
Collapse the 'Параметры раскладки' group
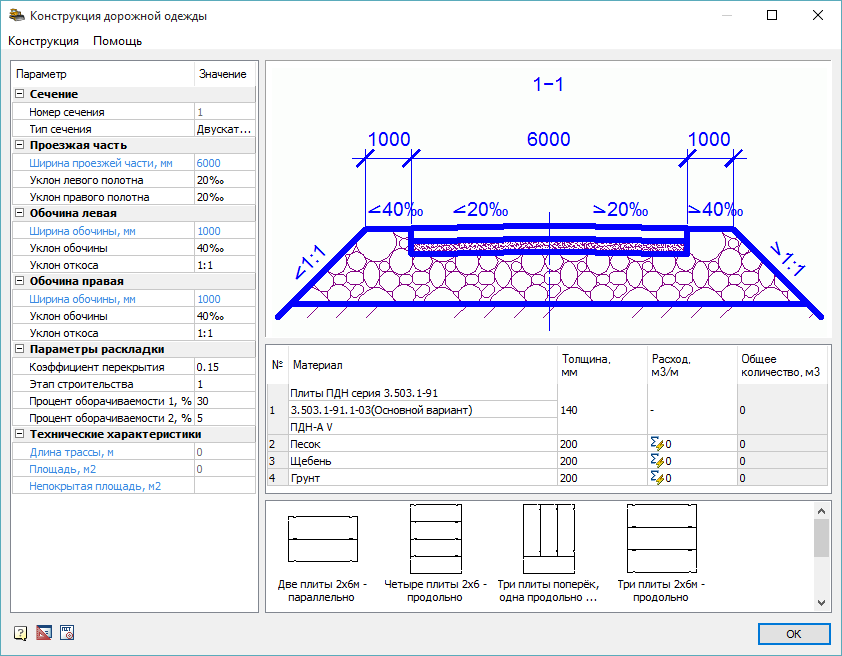tap(19, 349)
